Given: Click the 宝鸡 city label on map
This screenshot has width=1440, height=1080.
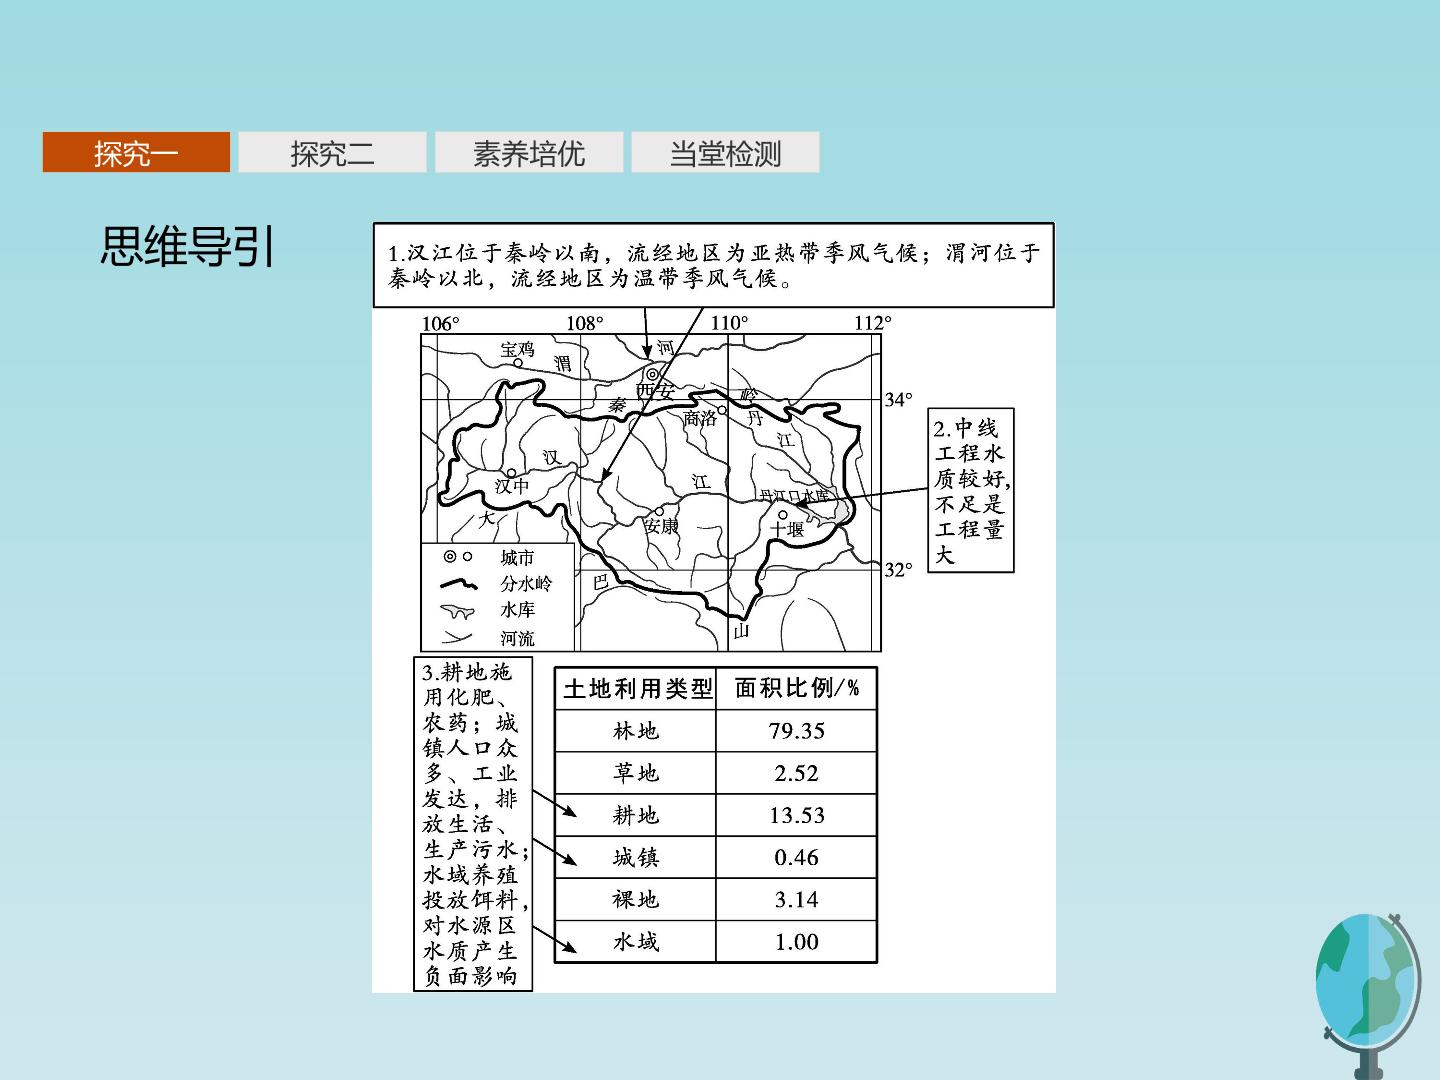Looking at the screenshot, I should (x=518, y=349).
